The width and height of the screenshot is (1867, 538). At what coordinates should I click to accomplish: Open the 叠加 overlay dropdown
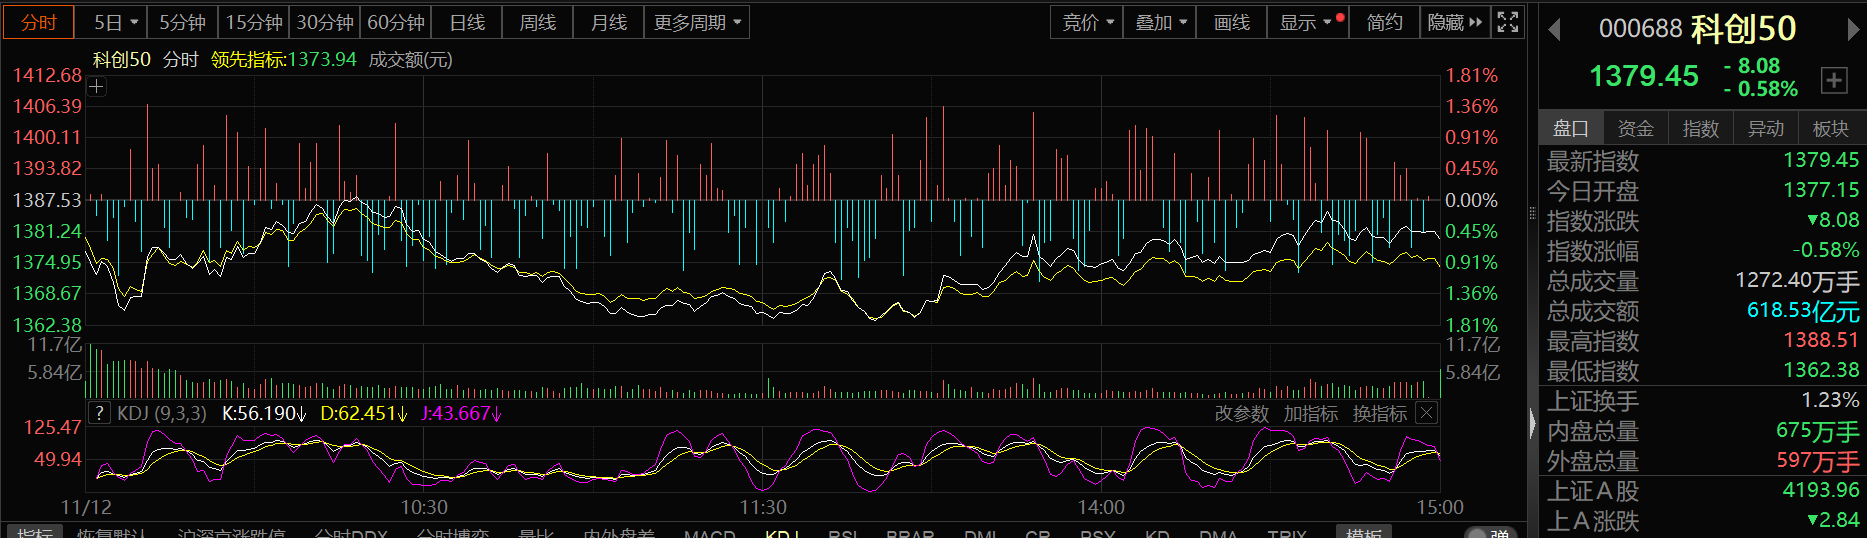pyautogui.click(x=1160, y=22)
